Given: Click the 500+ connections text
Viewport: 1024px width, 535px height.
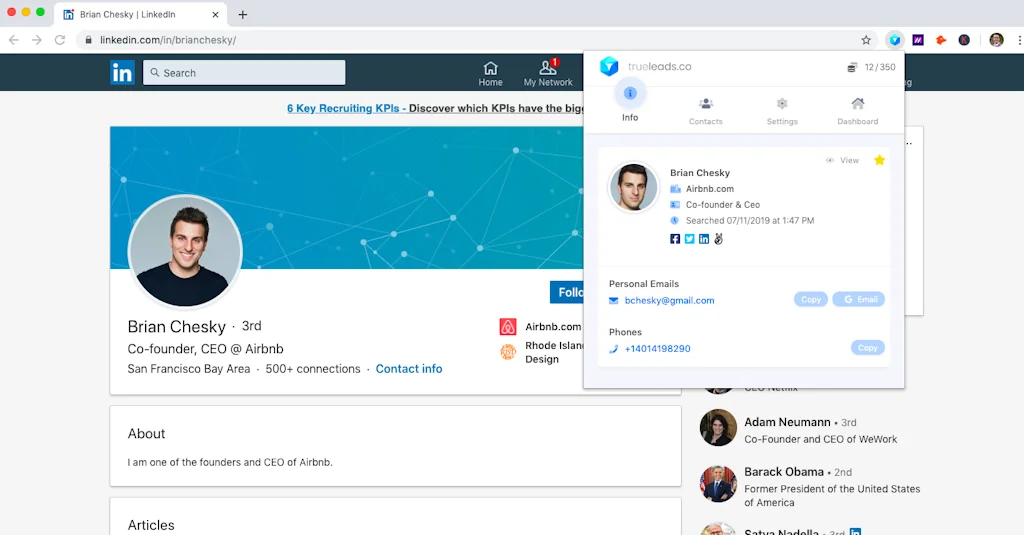Looking at the screenshot, I should click(x=313, y=368).
